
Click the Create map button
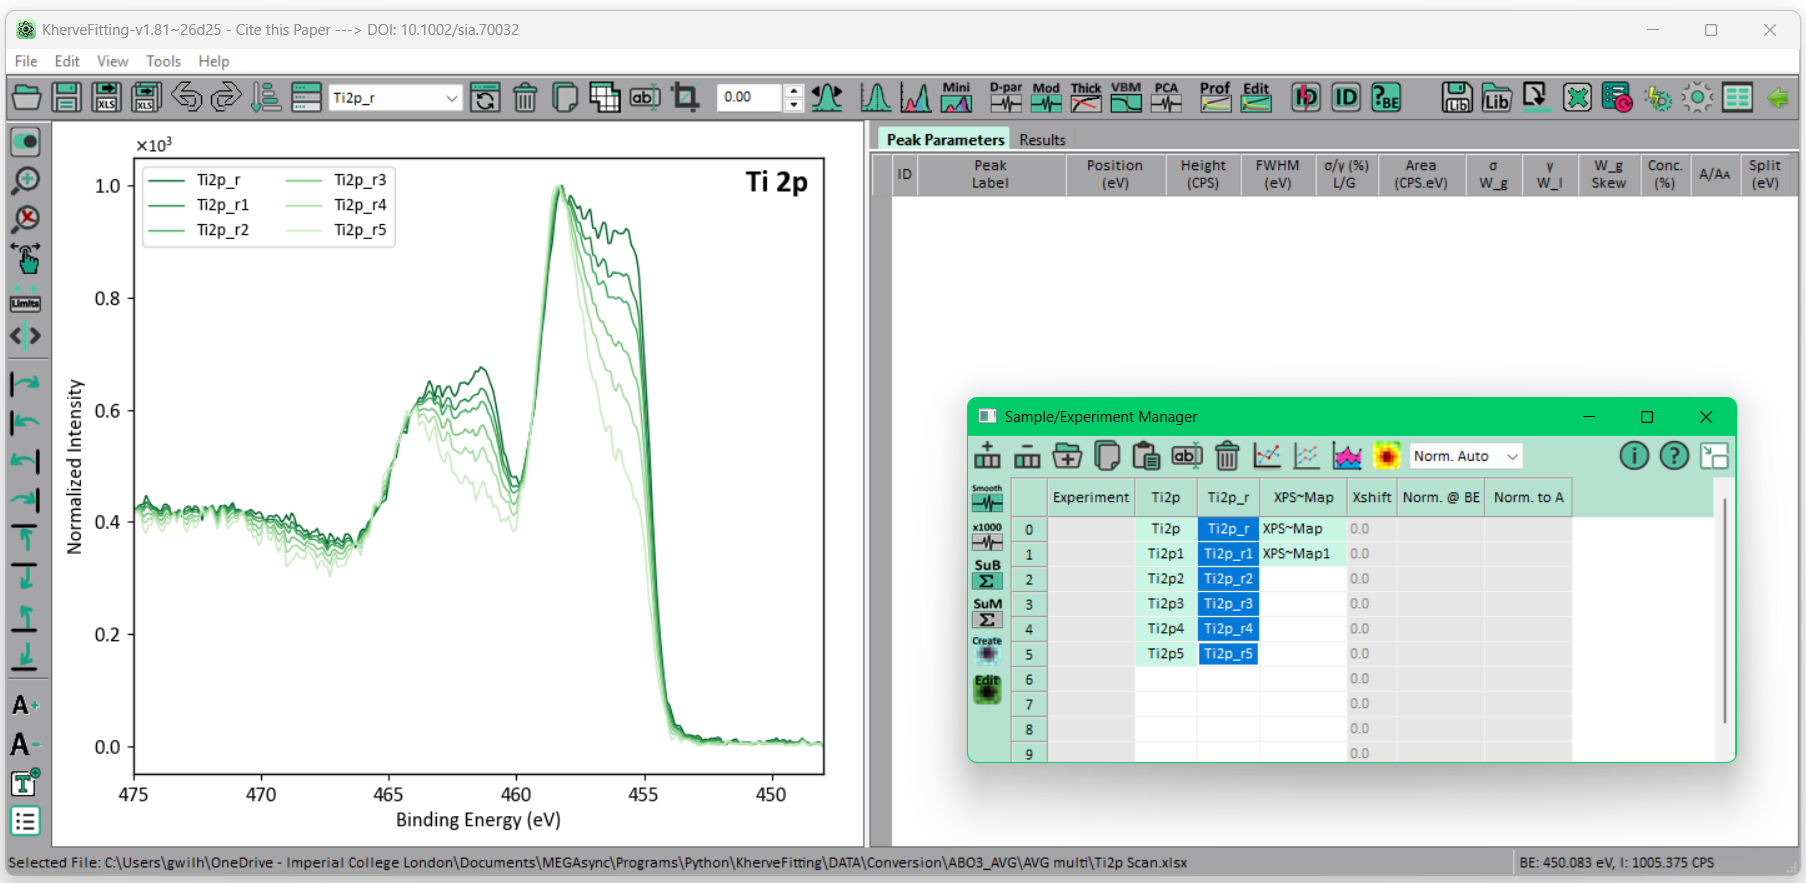pyautogui.click(x=987, y=650)
